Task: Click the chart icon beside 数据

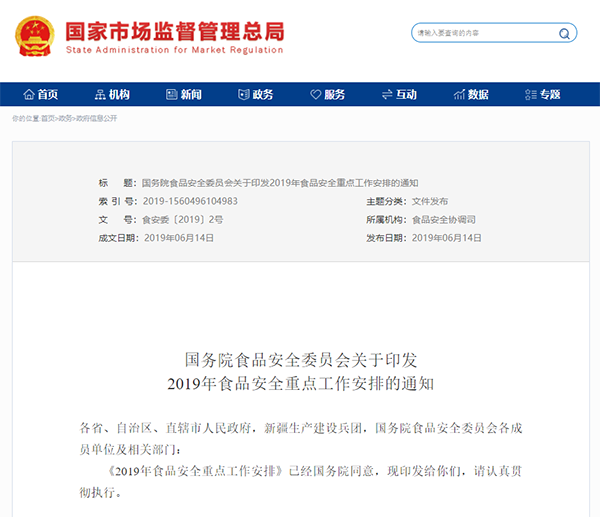Action: (x=459, y=94)
